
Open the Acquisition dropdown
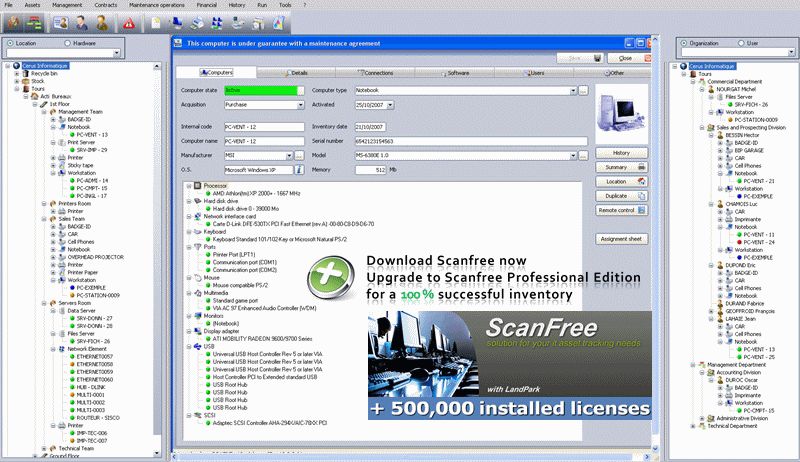click(301, 105)
